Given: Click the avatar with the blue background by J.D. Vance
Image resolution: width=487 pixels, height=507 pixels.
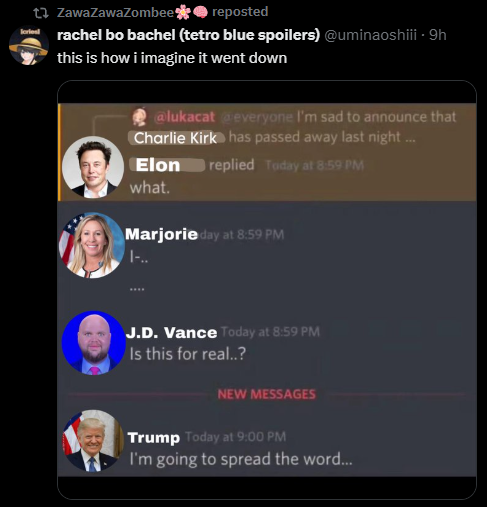Looking at the screenshot, I should coord(94,343).
